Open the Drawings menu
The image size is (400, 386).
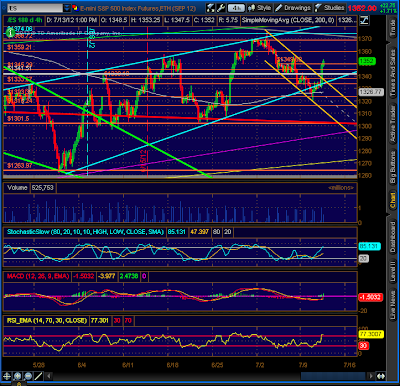coord(293,8)
